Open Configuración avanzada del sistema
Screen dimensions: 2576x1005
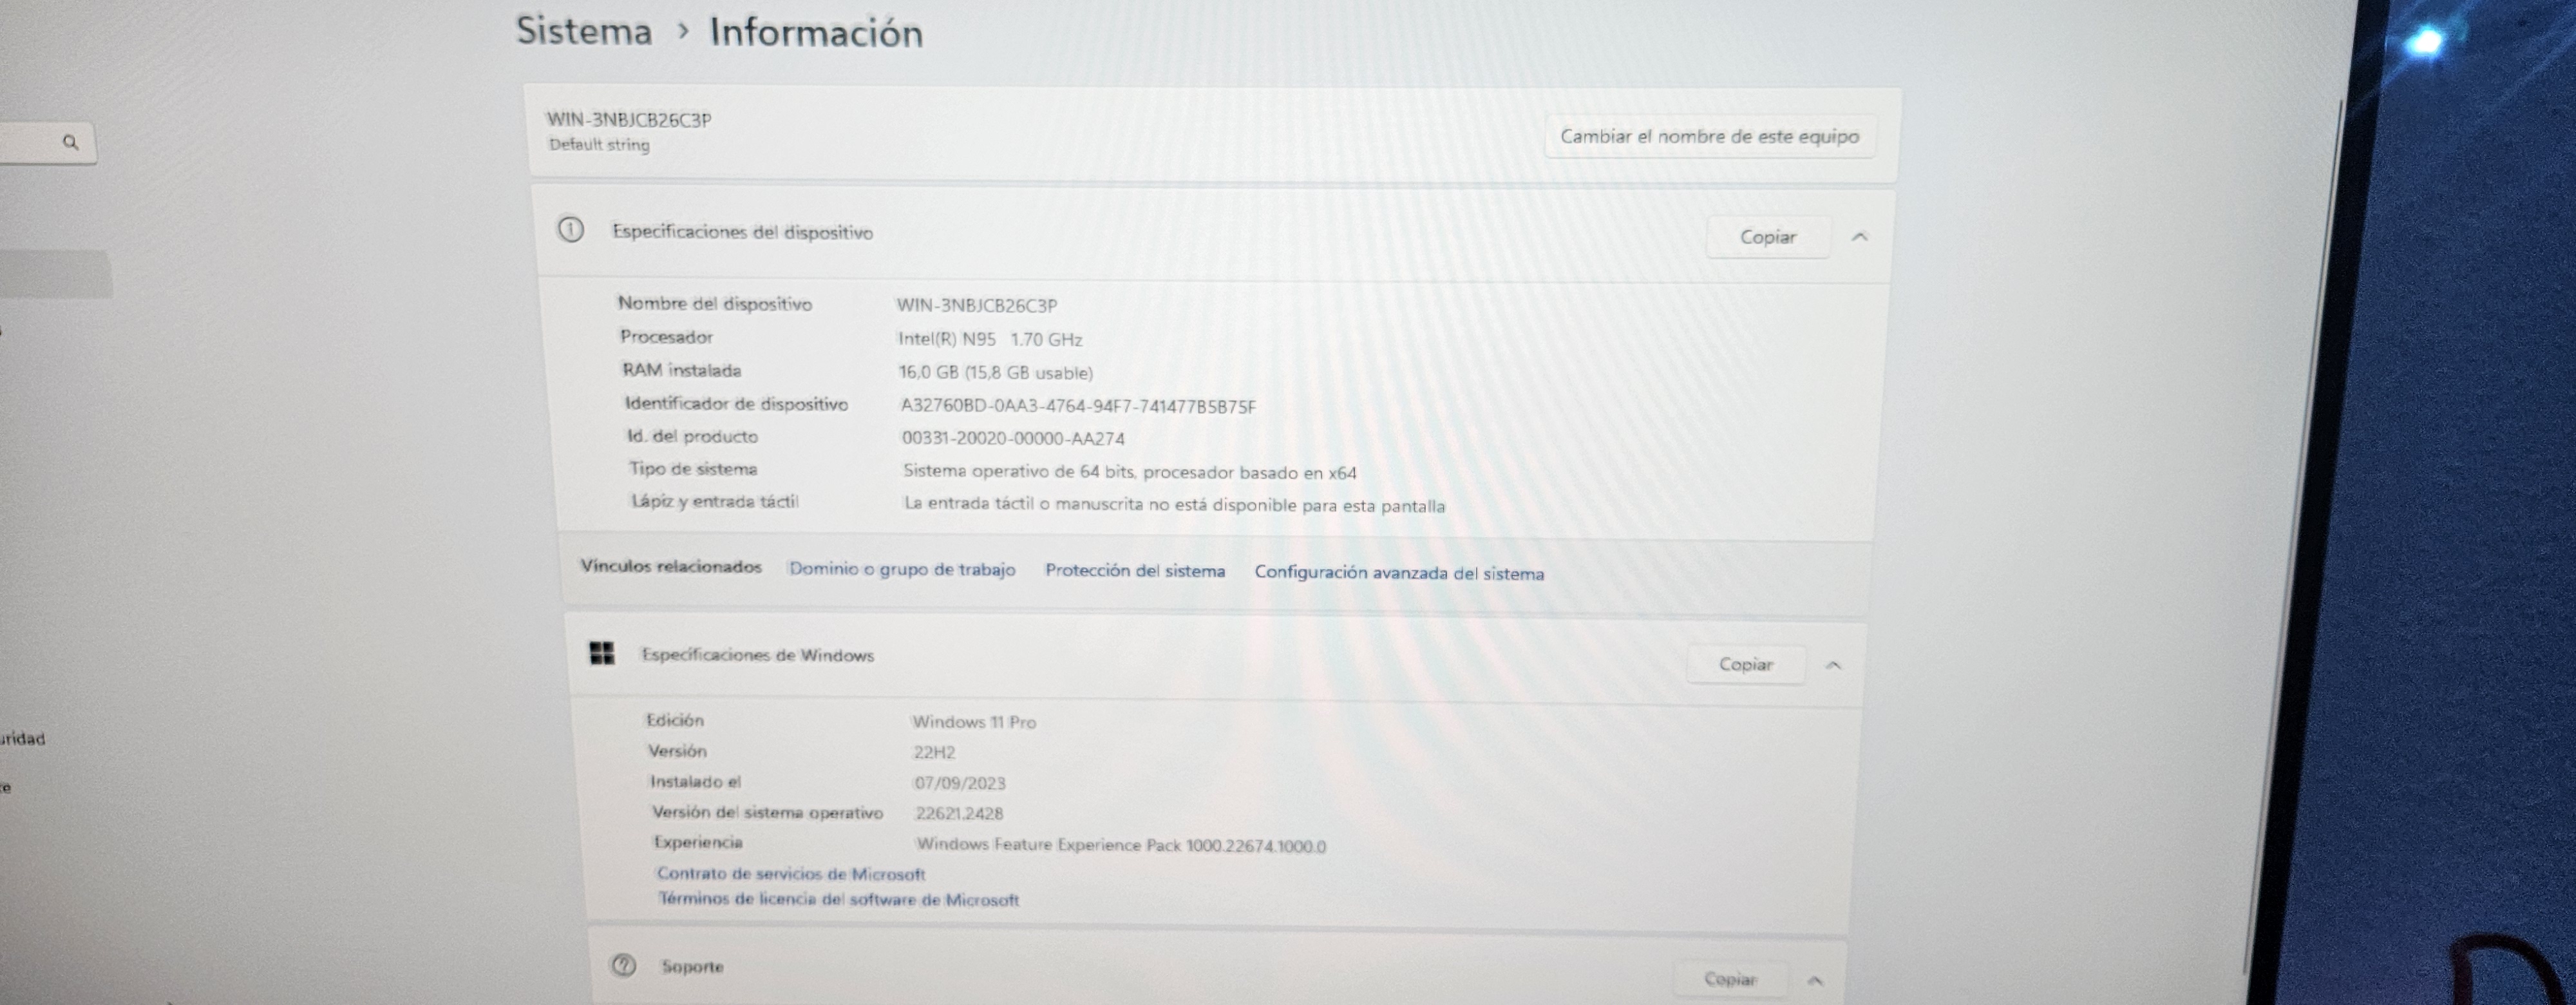point(1398,573)
